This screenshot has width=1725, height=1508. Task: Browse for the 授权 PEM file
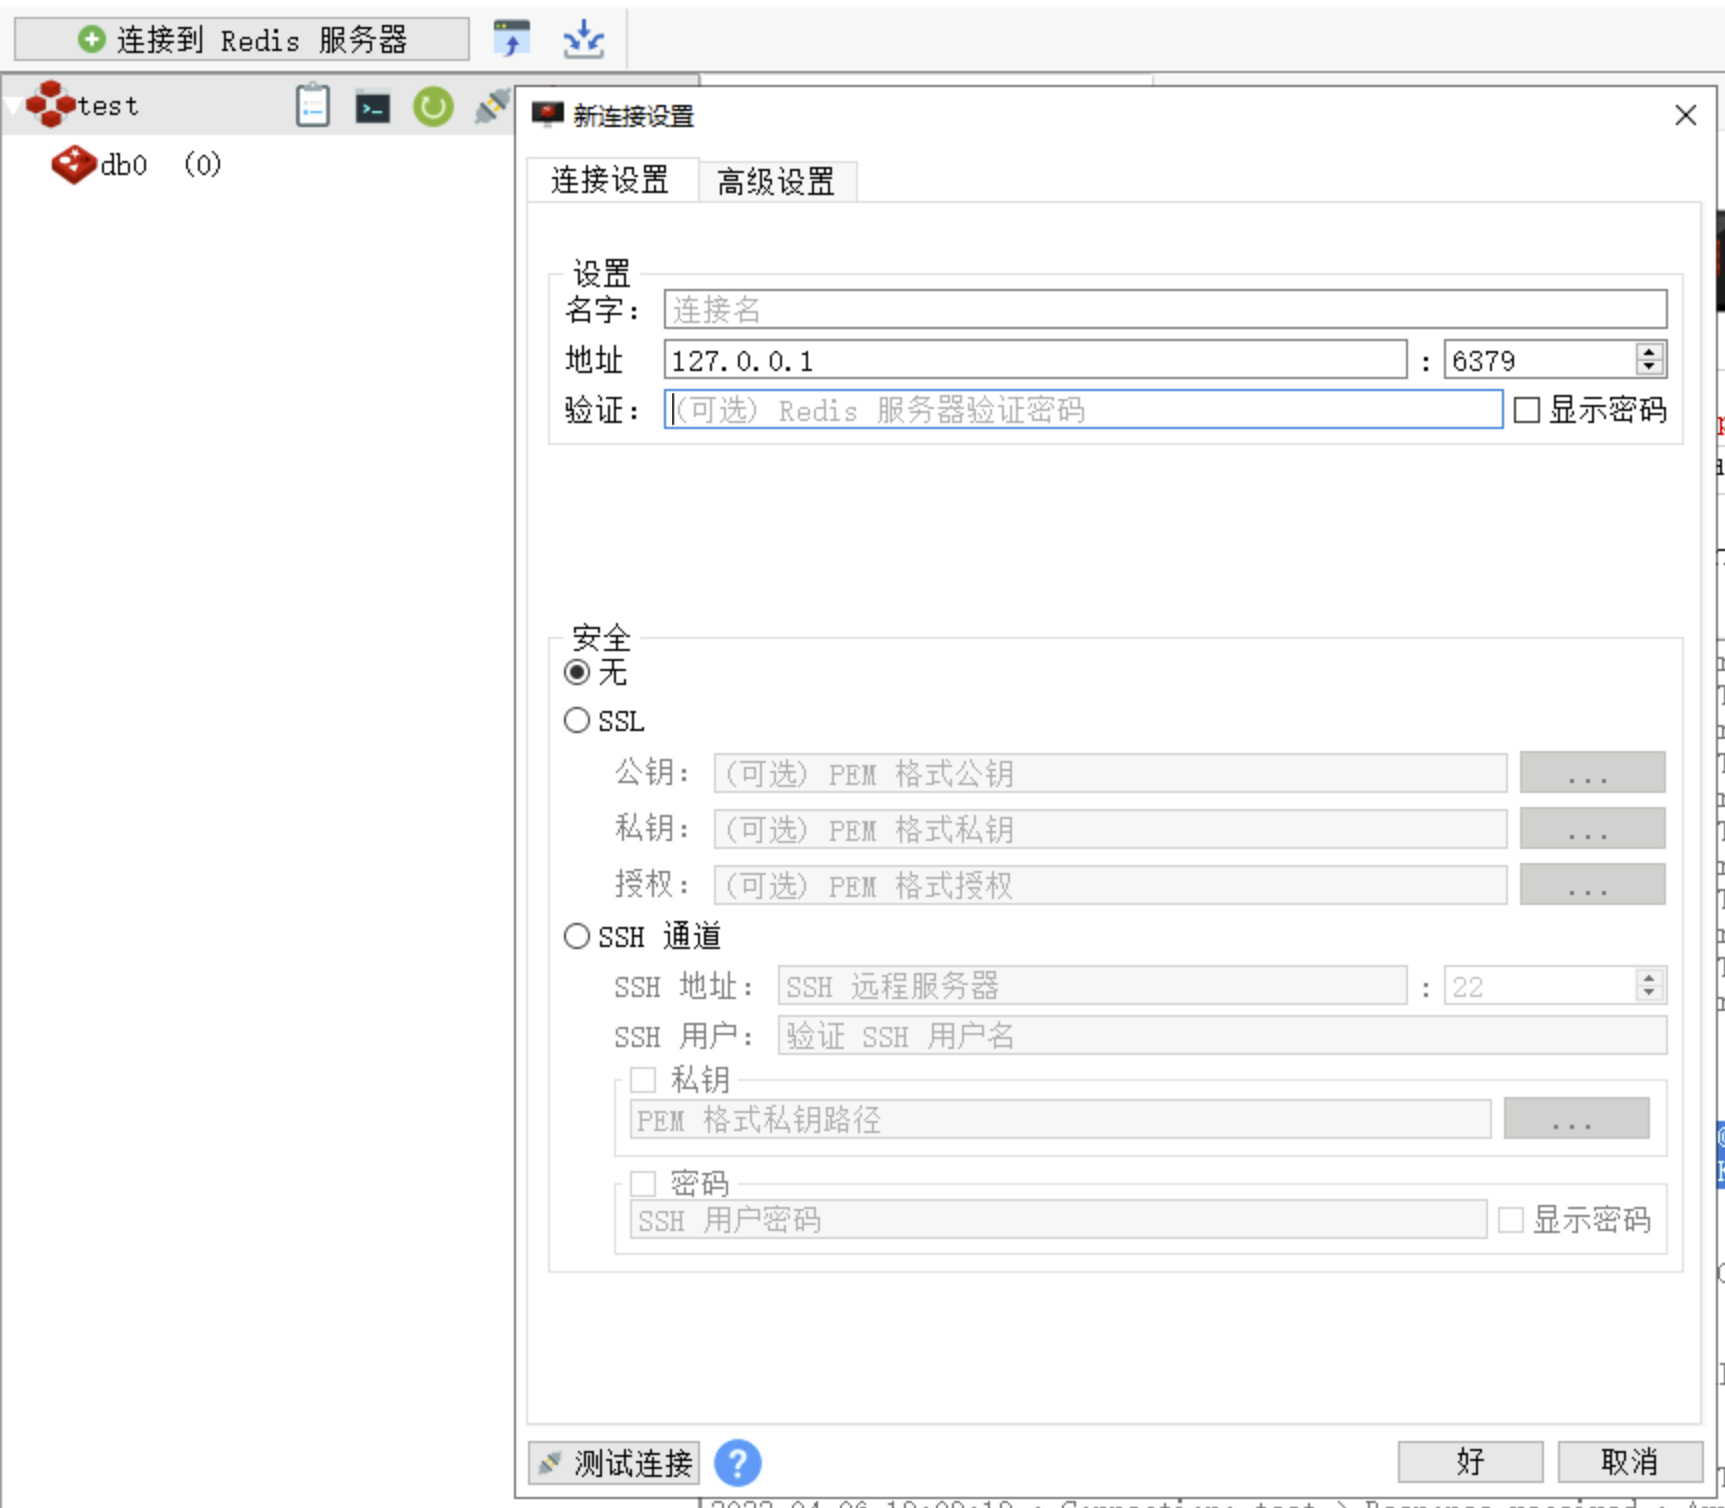[x=1593, y=885]
